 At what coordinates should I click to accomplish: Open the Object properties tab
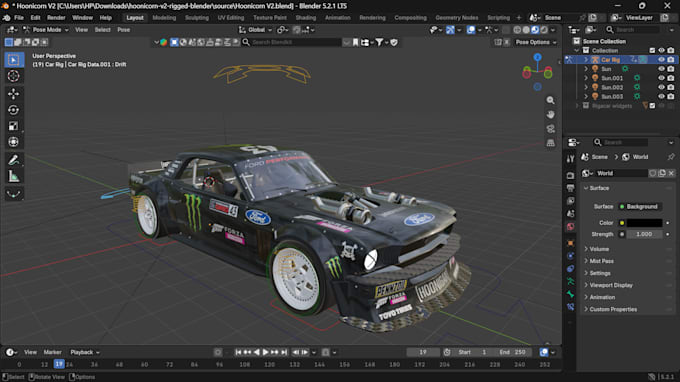(570, 243)
